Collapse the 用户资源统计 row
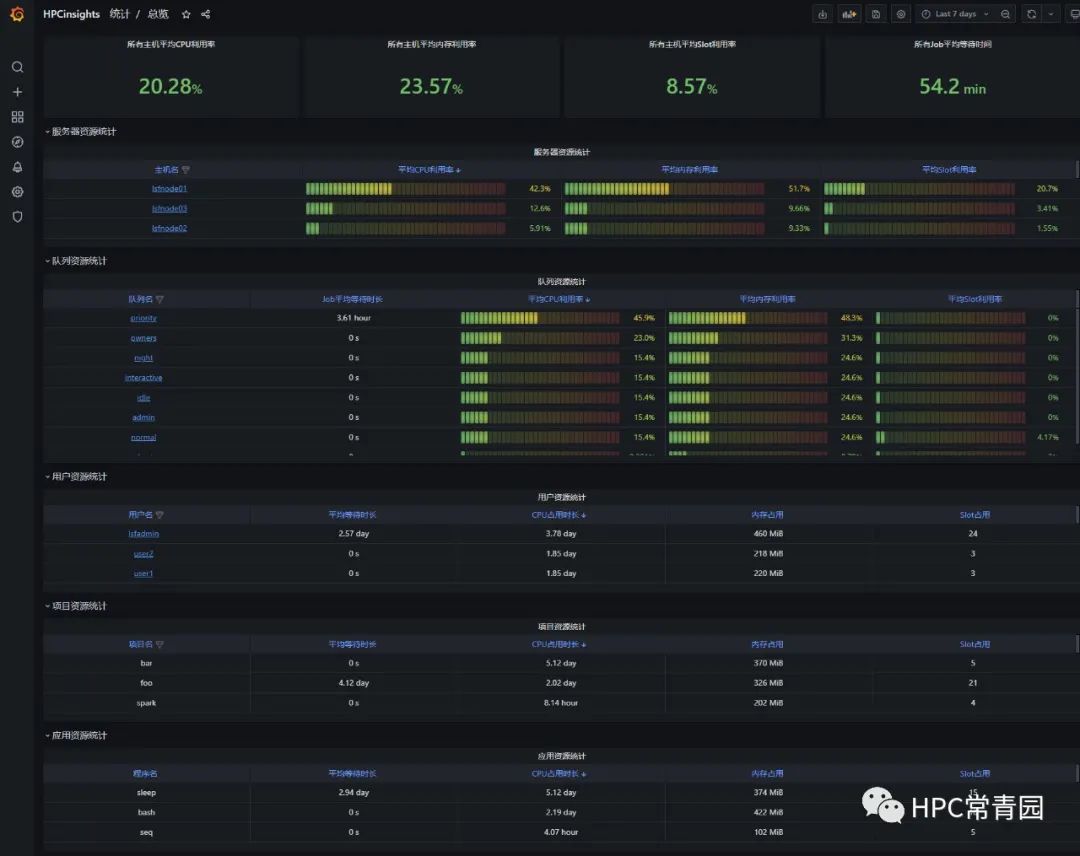 coord(76,477)
